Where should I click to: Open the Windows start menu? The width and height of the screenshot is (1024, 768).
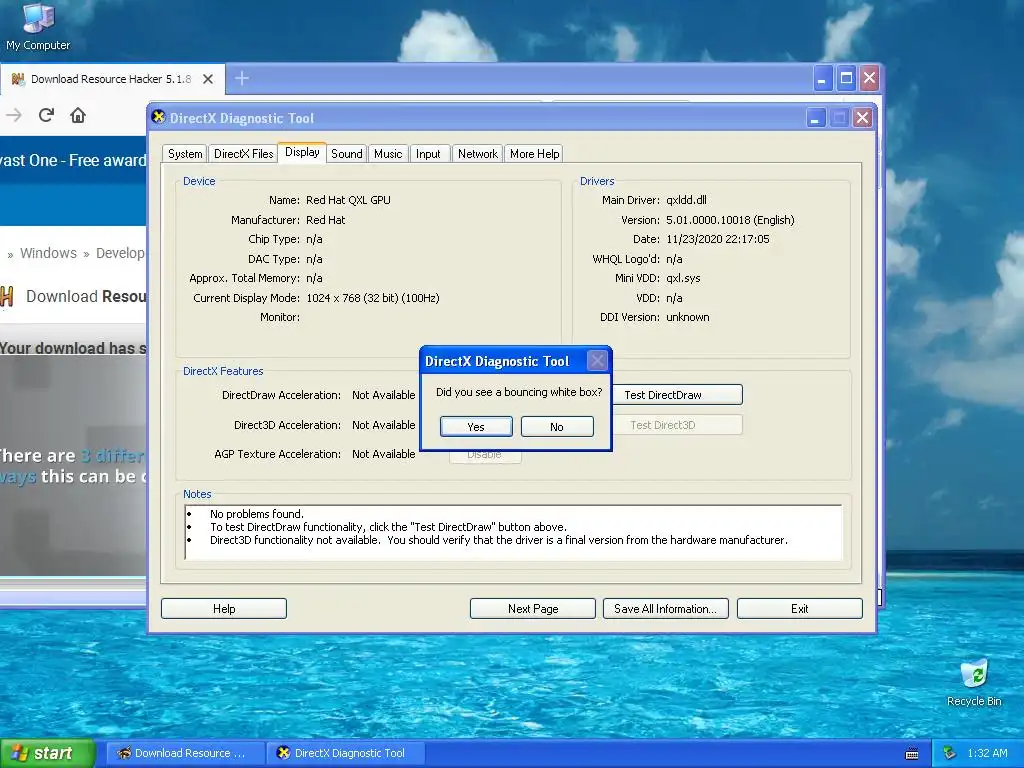point(47,753)
